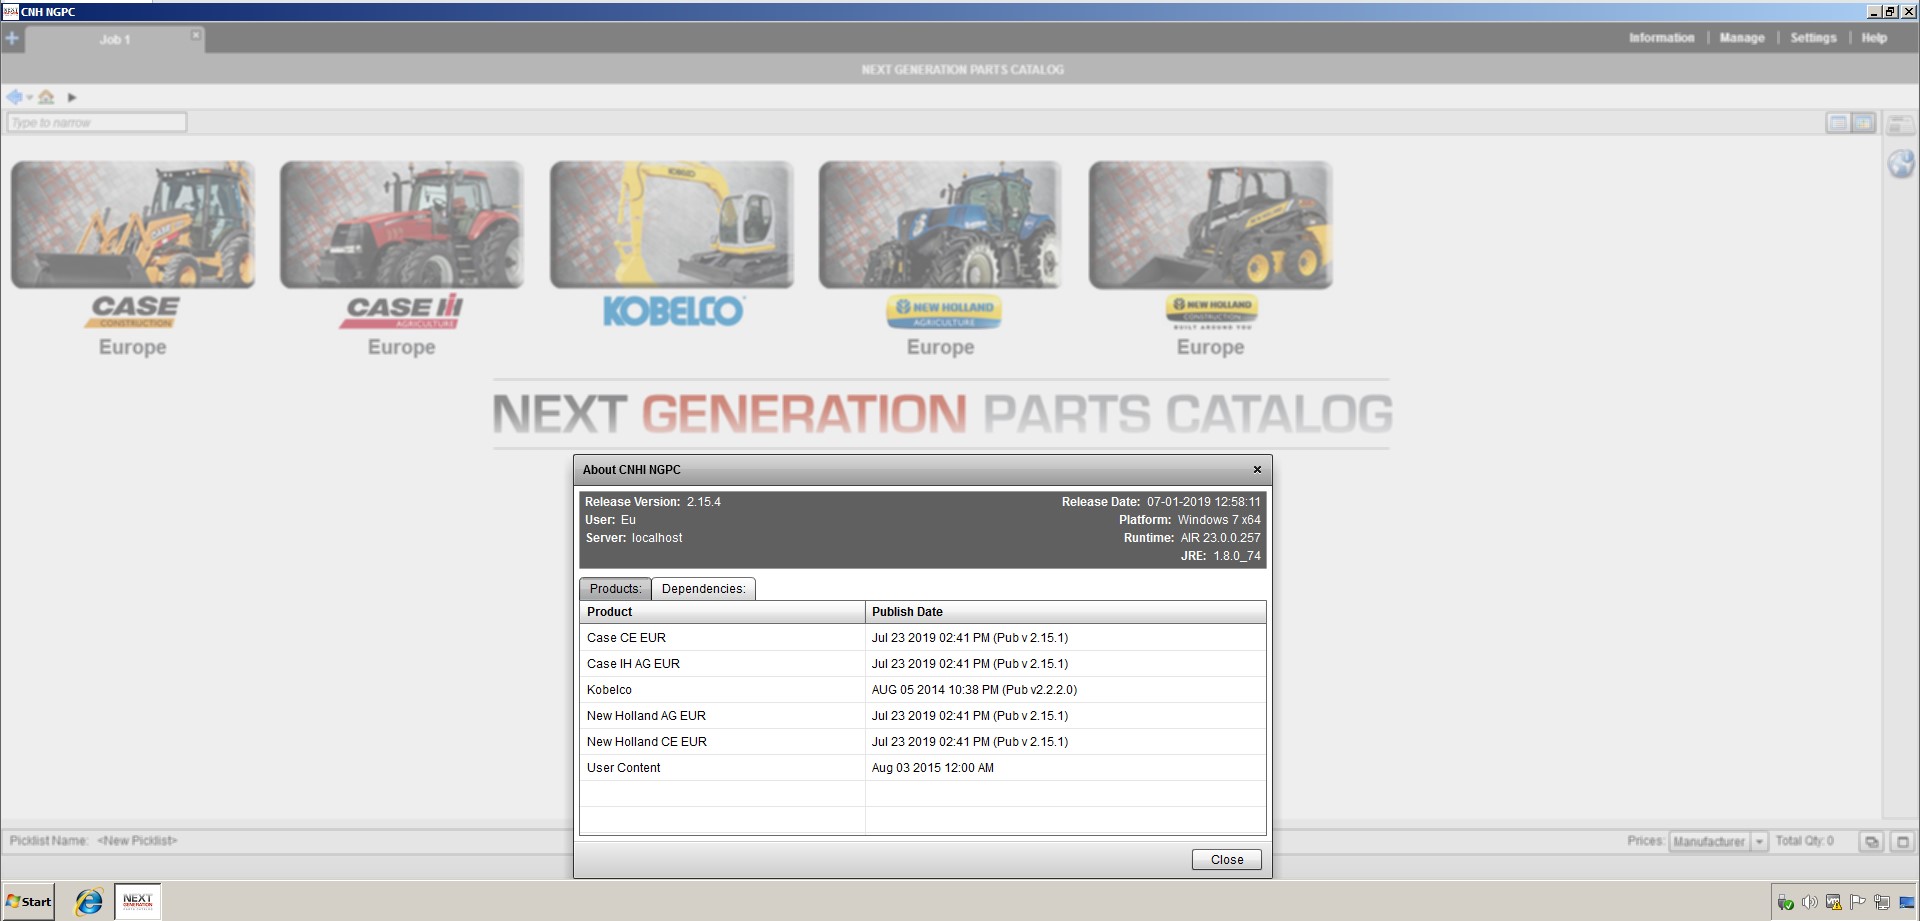
Task: Switch to the Job 1 tab
Action: click(x=114, y=40)
